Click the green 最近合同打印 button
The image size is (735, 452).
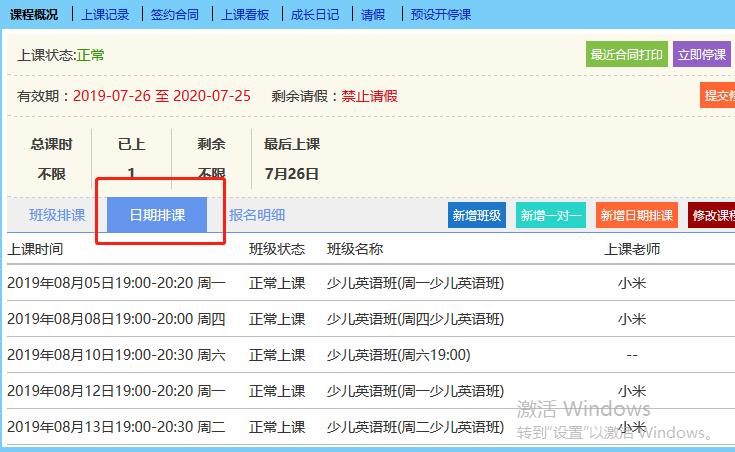(626, 55)
